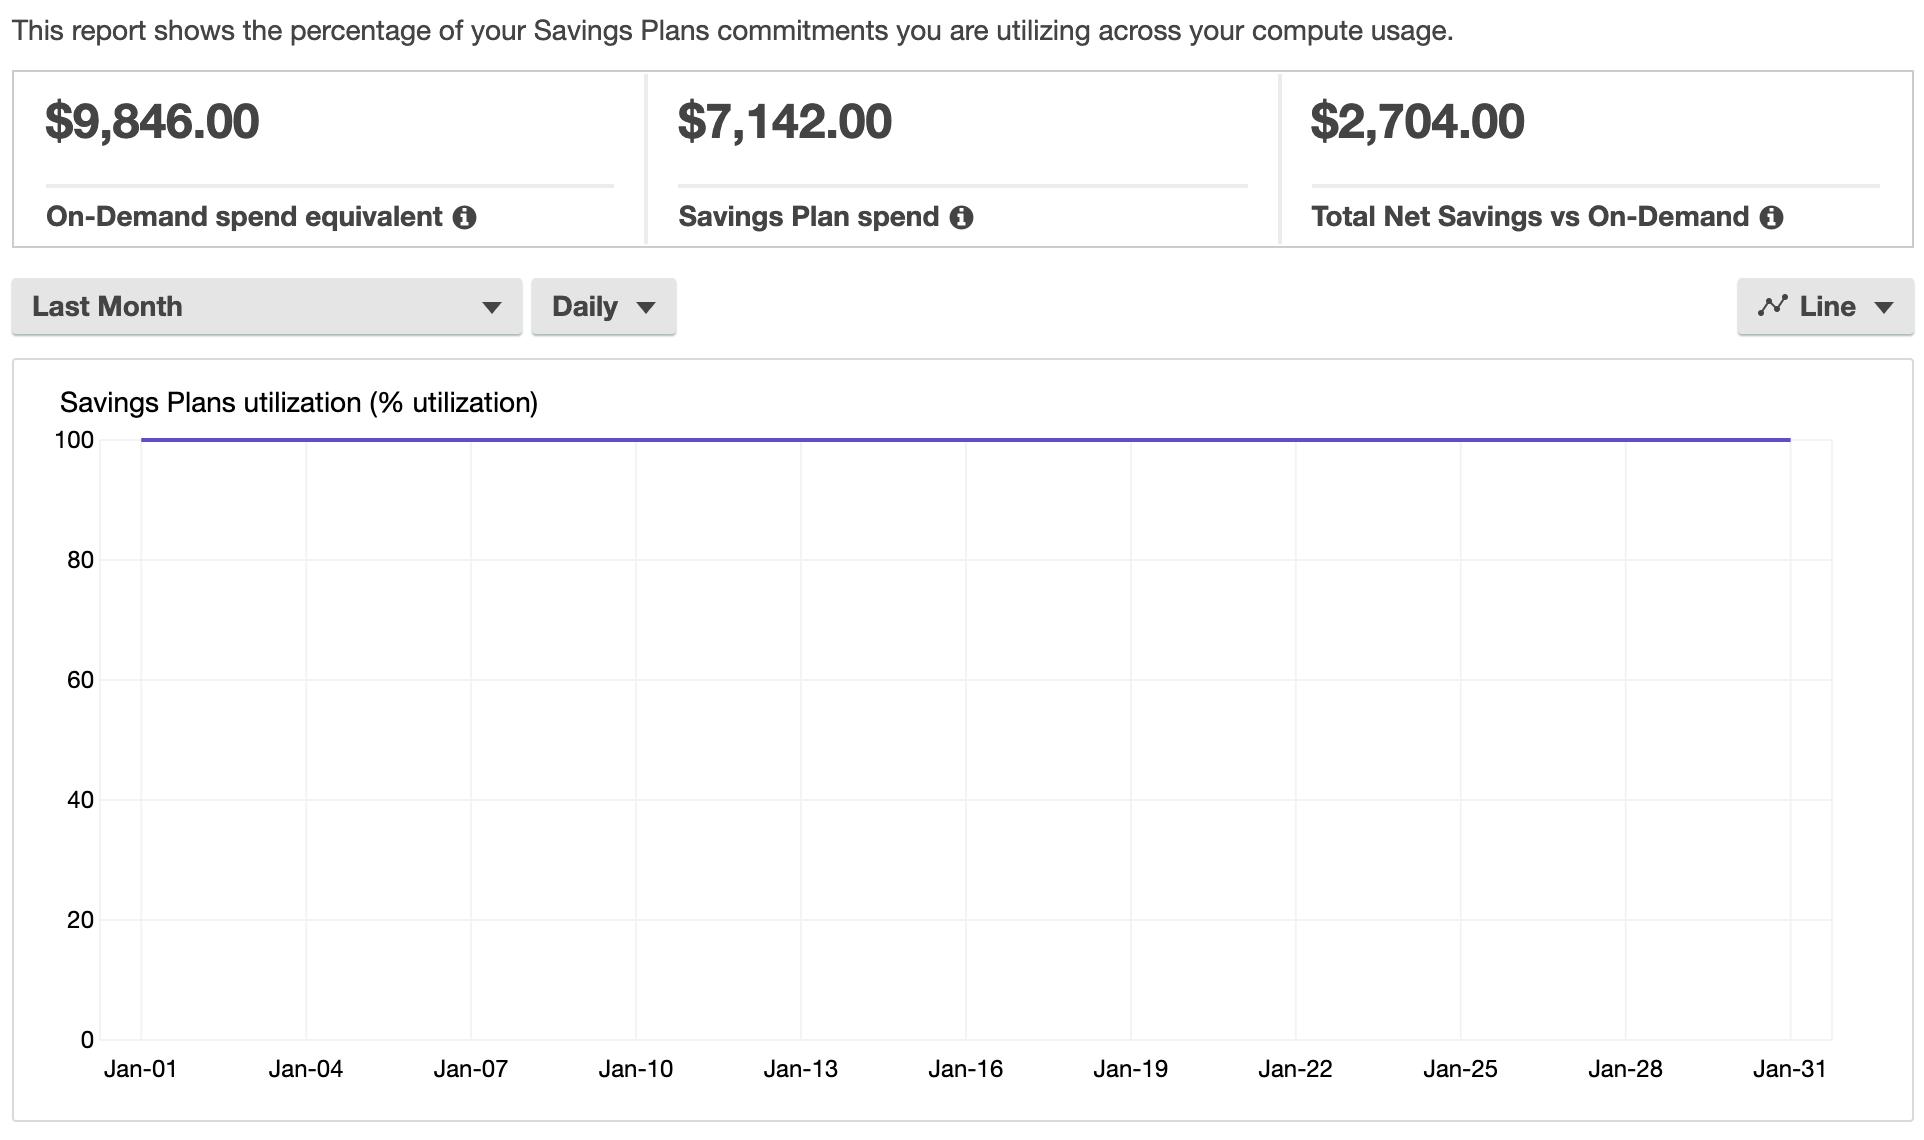Click the On-Demand spend equivalent label
The image size is (1924, 1140).
pyautogui.click(x=244, y=217)
